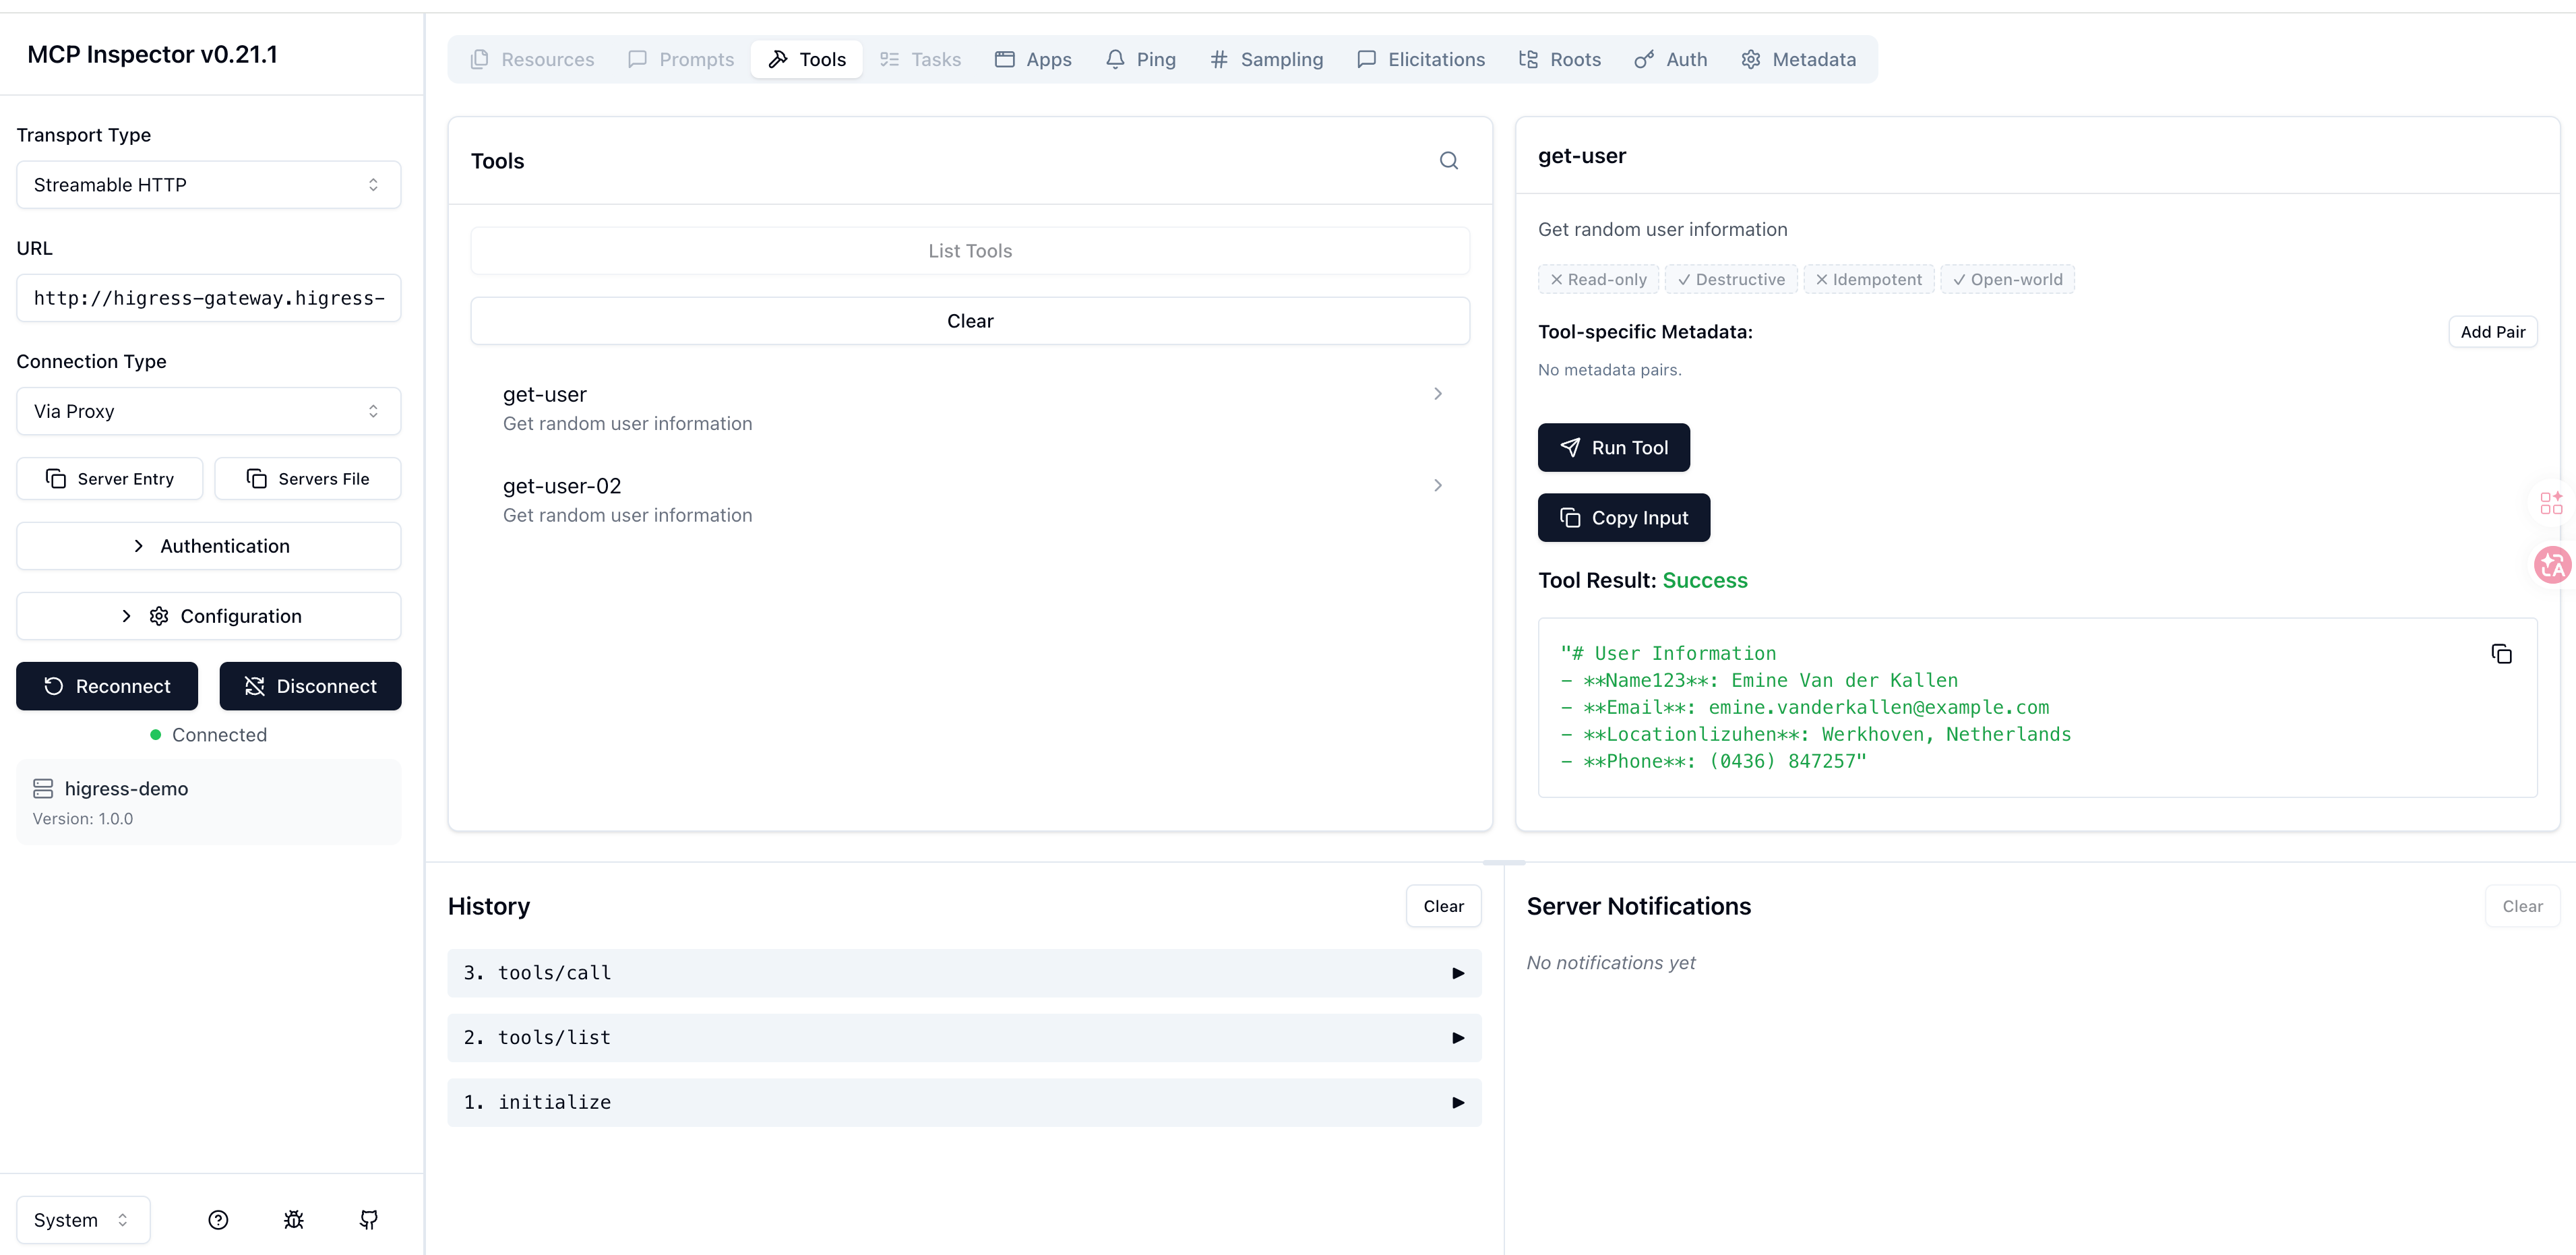The image size is (2576, 1255).
Task: Click the search icon in Tools panel
Action: 1448,161
